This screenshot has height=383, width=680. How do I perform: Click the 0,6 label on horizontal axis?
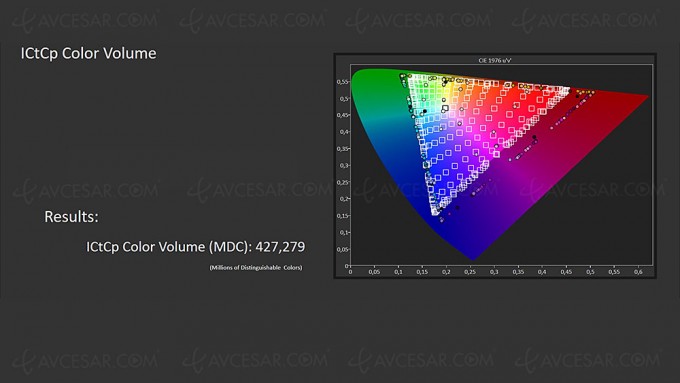coord(638,272)
